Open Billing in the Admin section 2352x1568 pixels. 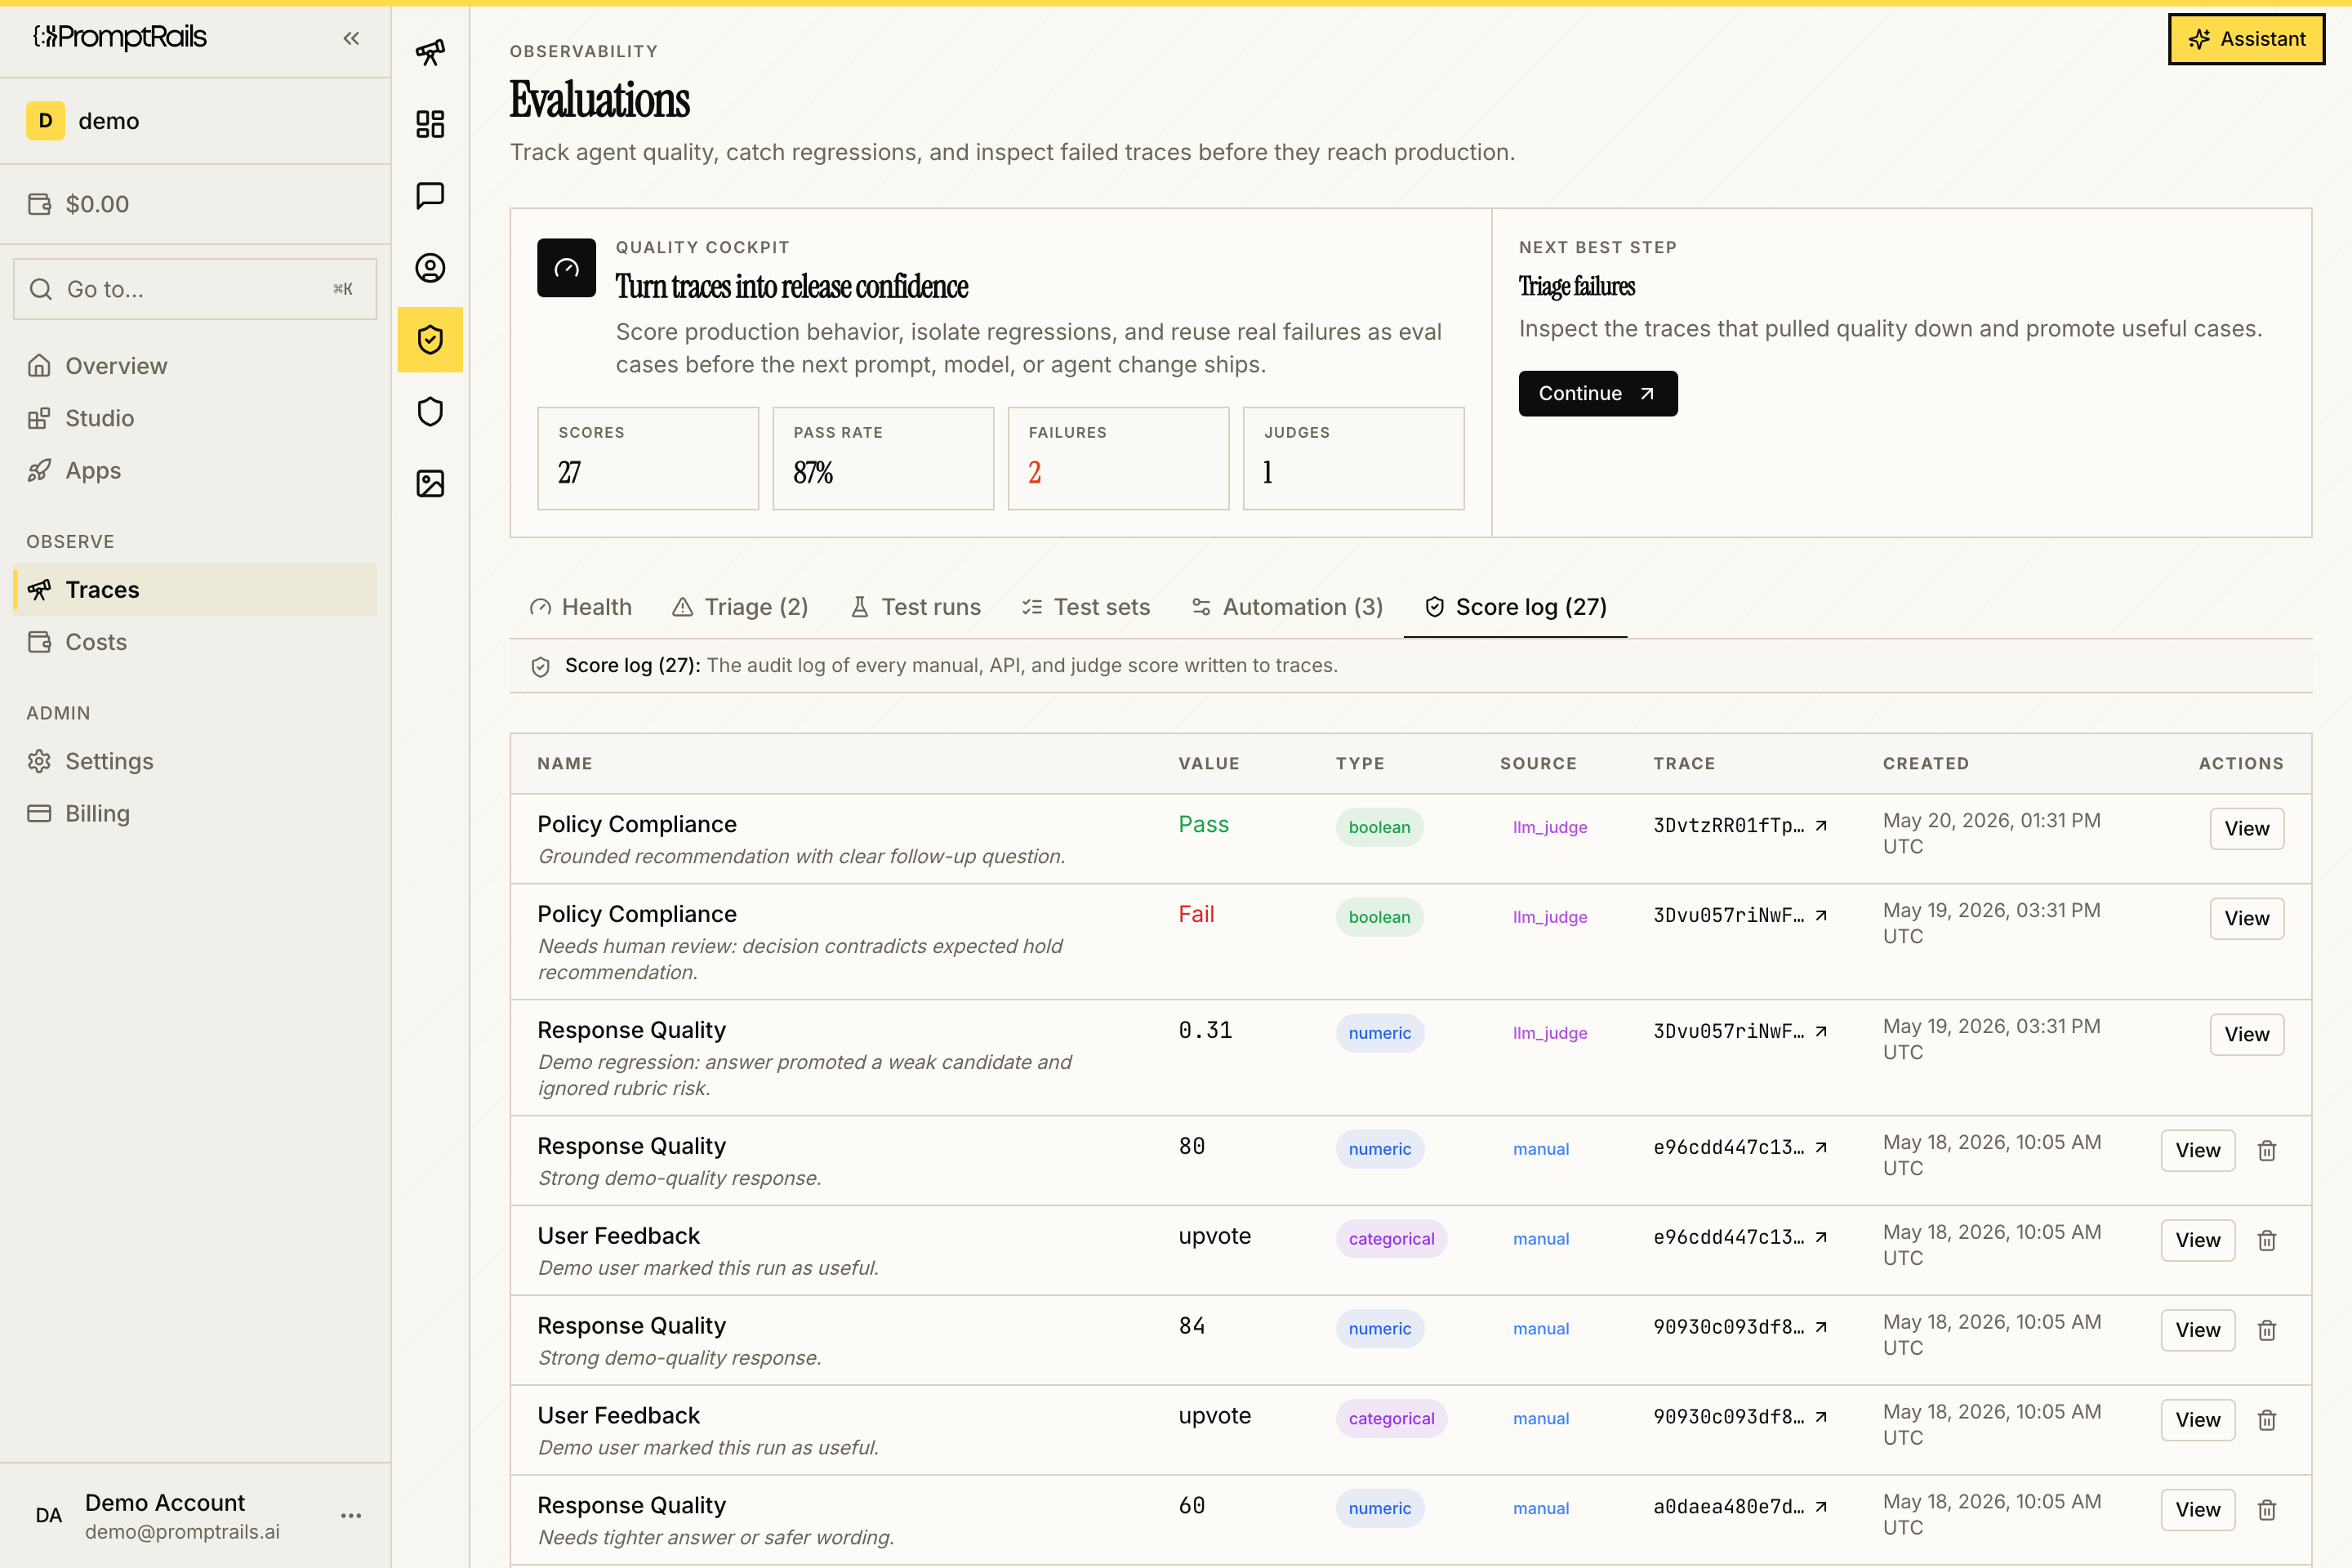(195, 814)
